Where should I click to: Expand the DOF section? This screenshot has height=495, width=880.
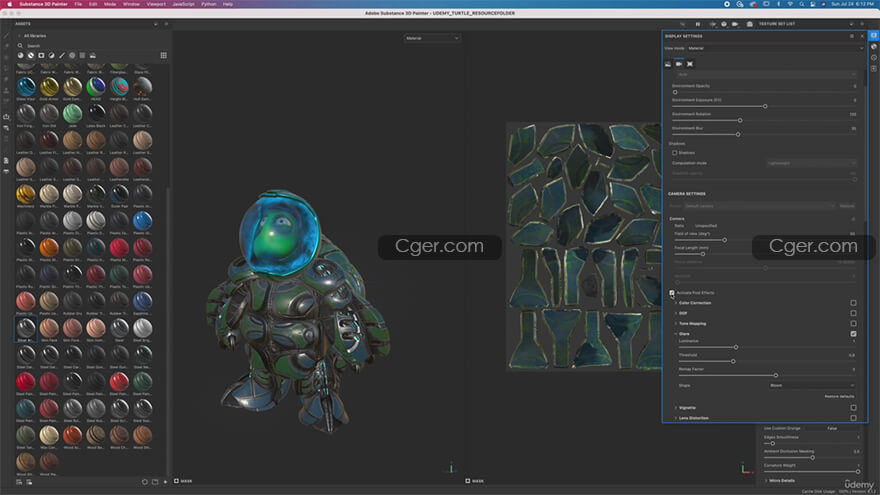(x=676, y=313)
